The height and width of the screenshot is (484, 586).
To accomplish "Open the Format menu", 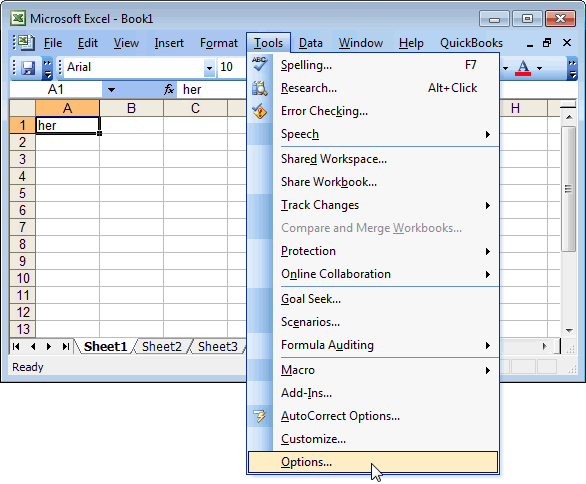I will click(x=219, y=43).
